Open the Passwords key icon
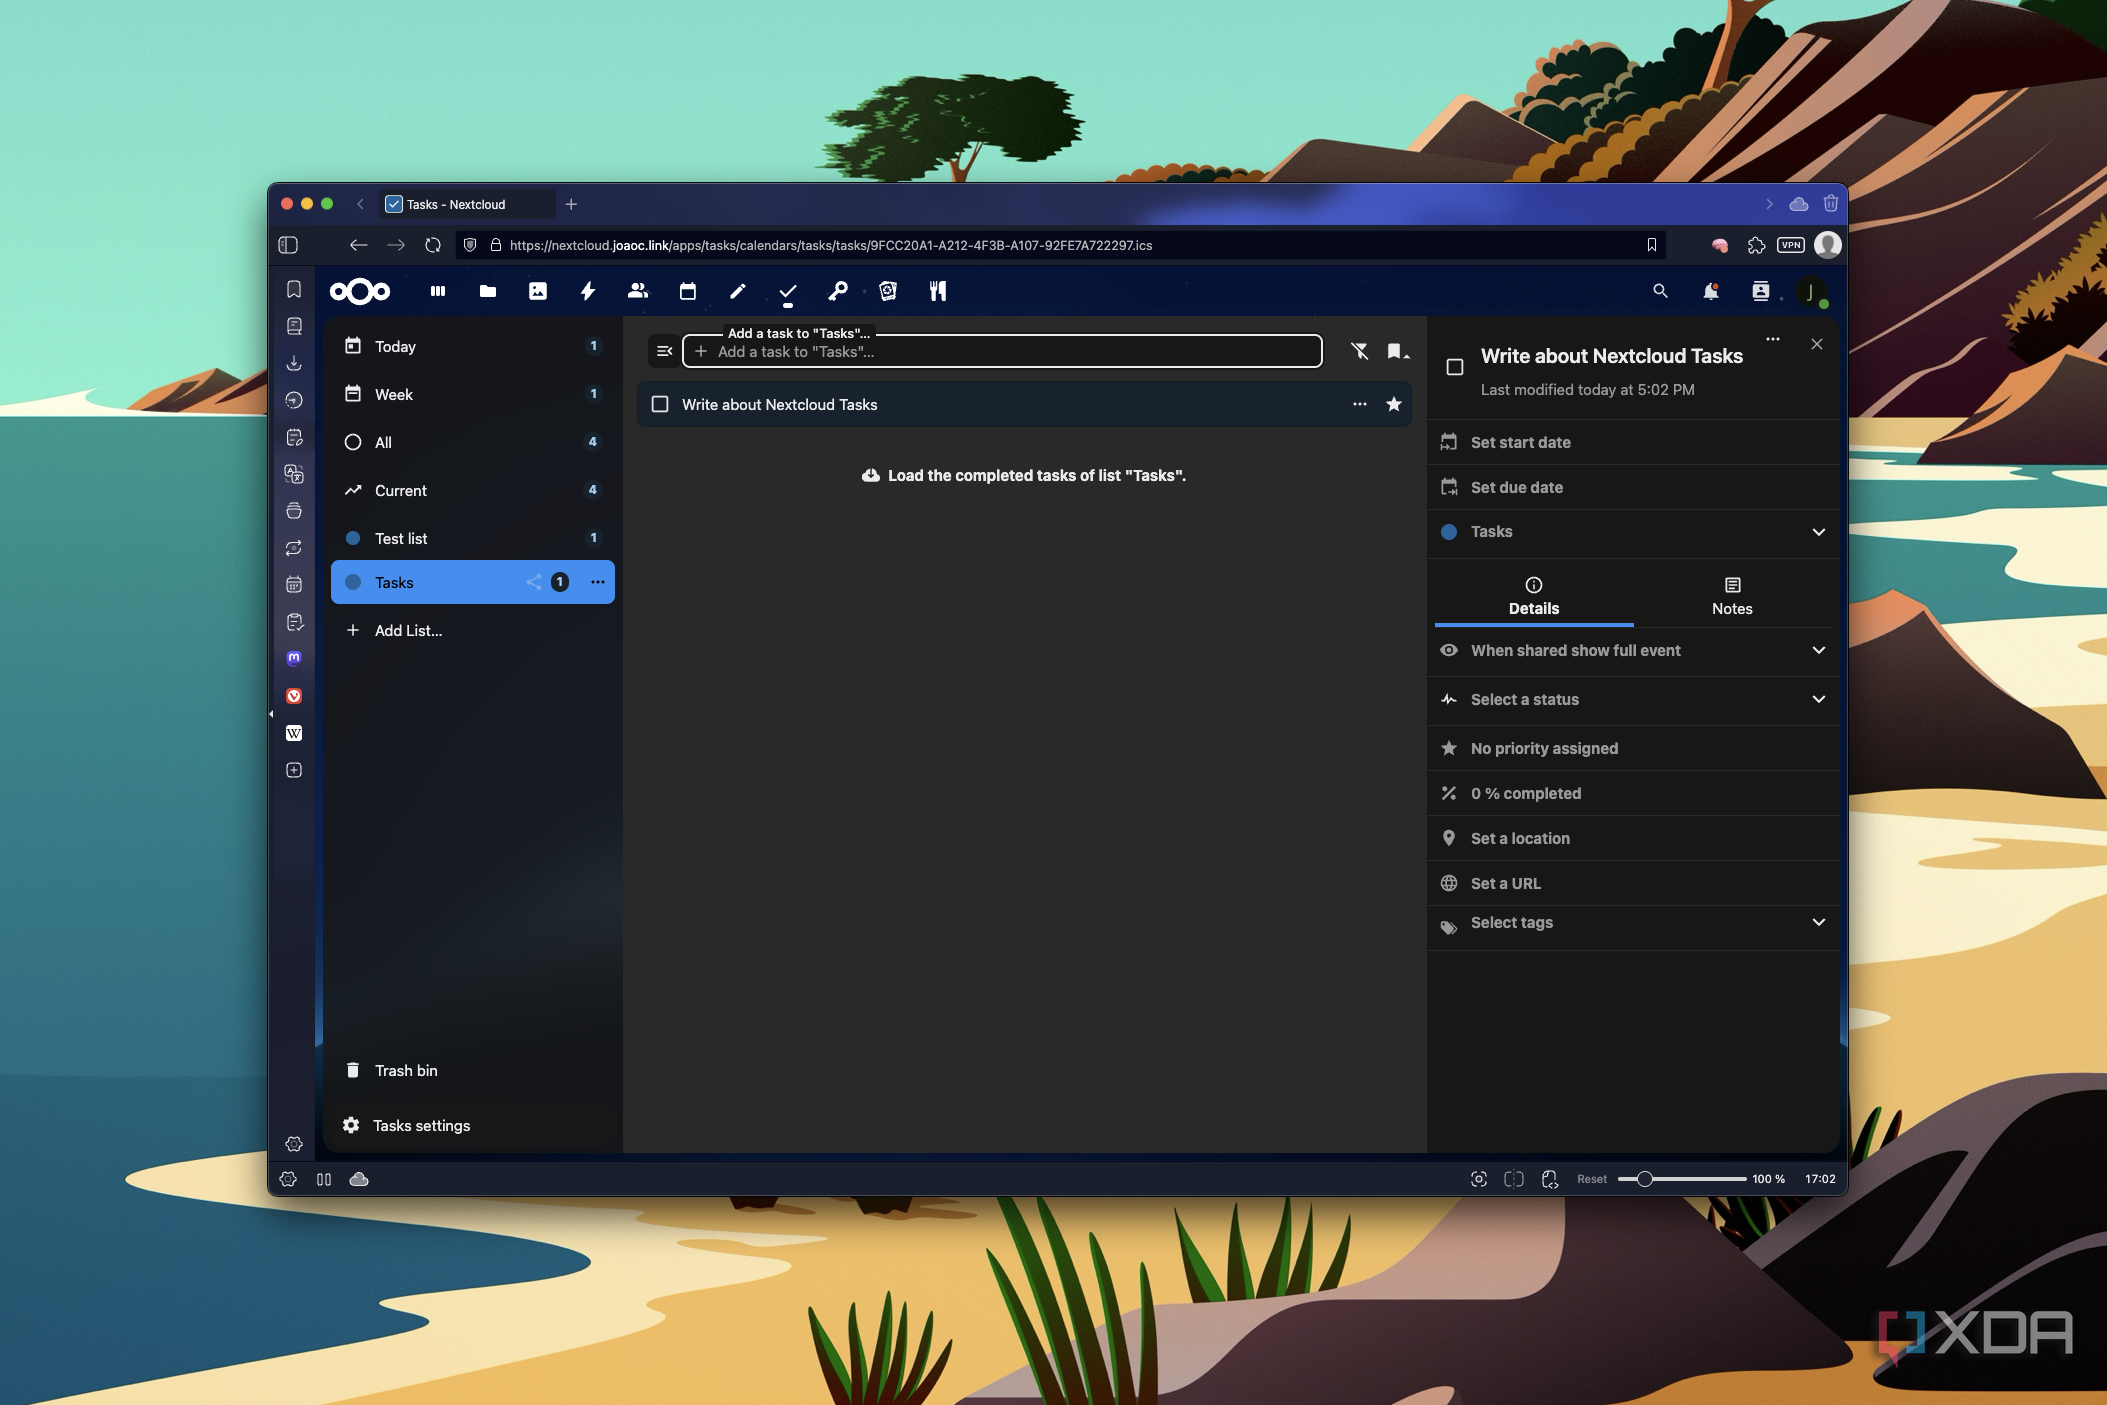Viewport: 2107px width, 1405px height. coord(838,291)
